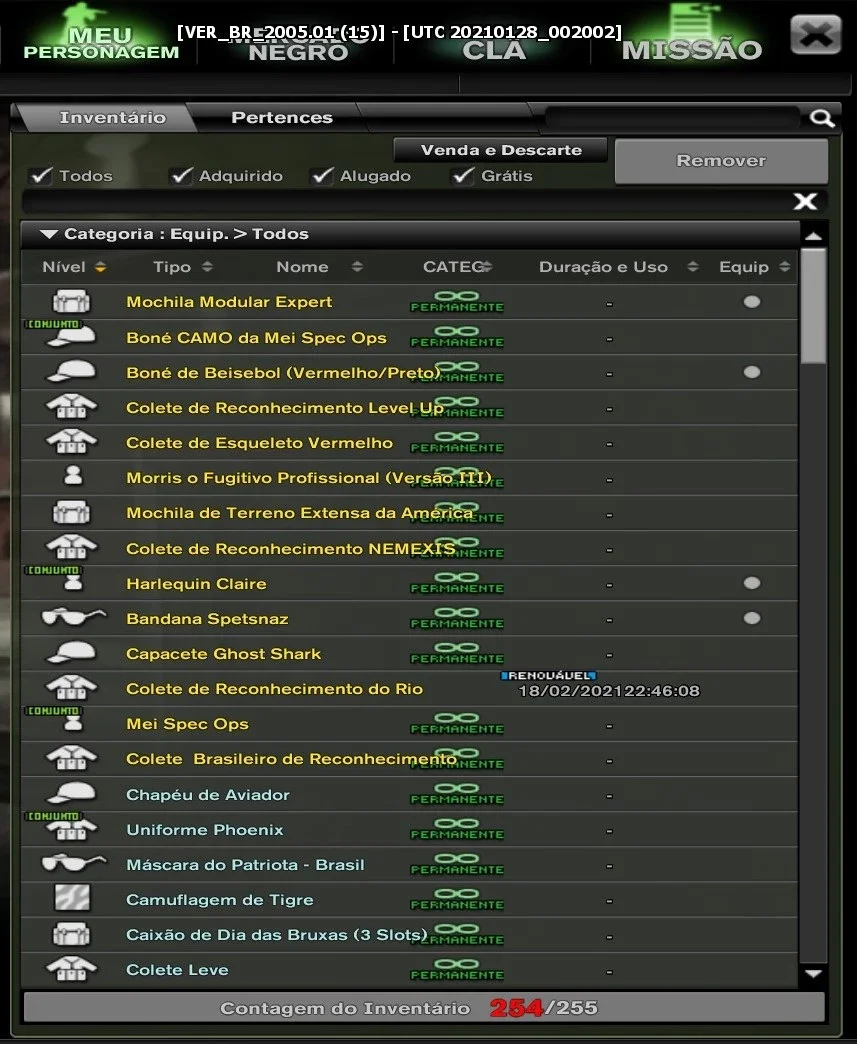Click the Venda e Descarte button
Viewport: 857px width, 1044px height.
tap(501, 150)
